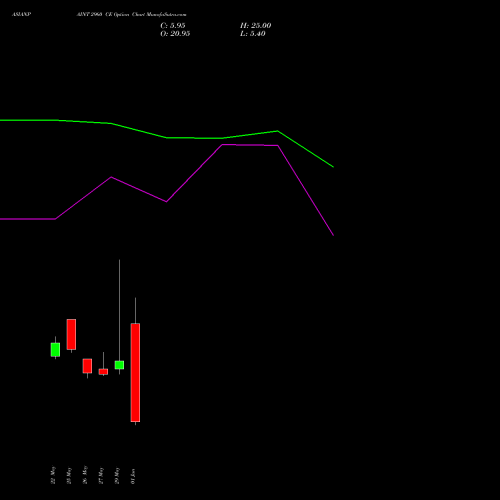Click the 26 May date label
The image size is (500, 500).
pyautogui.click(x=85, y=475)
